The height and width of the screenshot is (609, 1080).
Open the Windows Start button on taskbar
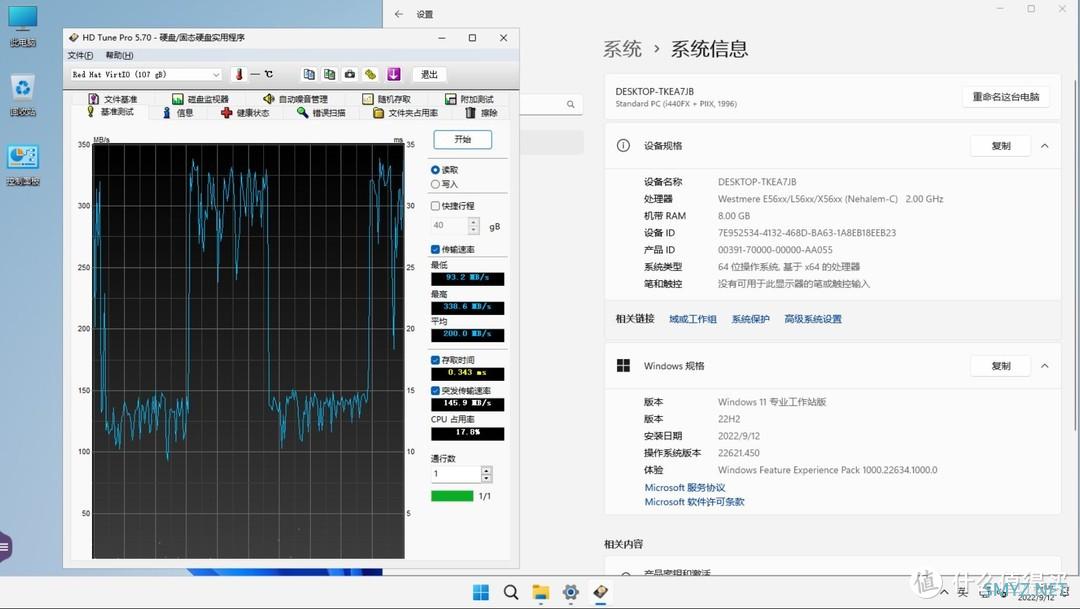[x=481, y=592]
